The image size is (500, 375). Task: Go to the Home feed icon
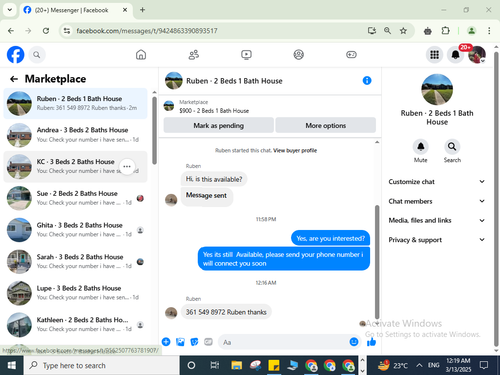[141, 54]
